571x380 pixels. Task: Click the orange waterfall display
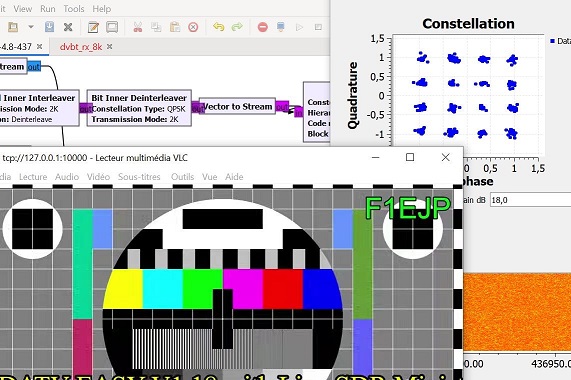pyautogui.click(x=517, y=312)
